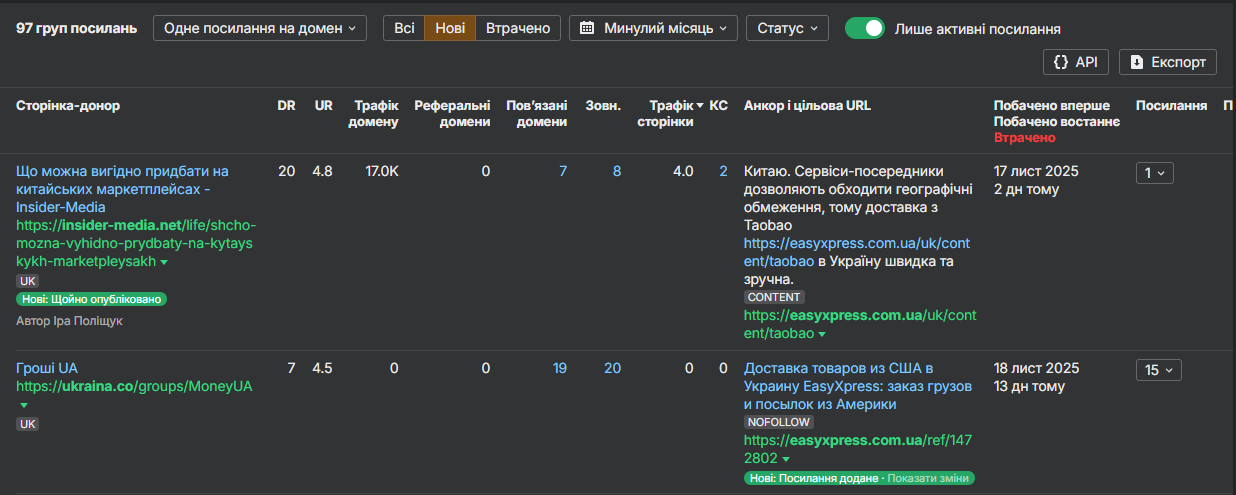Sort by the DR column header

[x=286, y=105]
